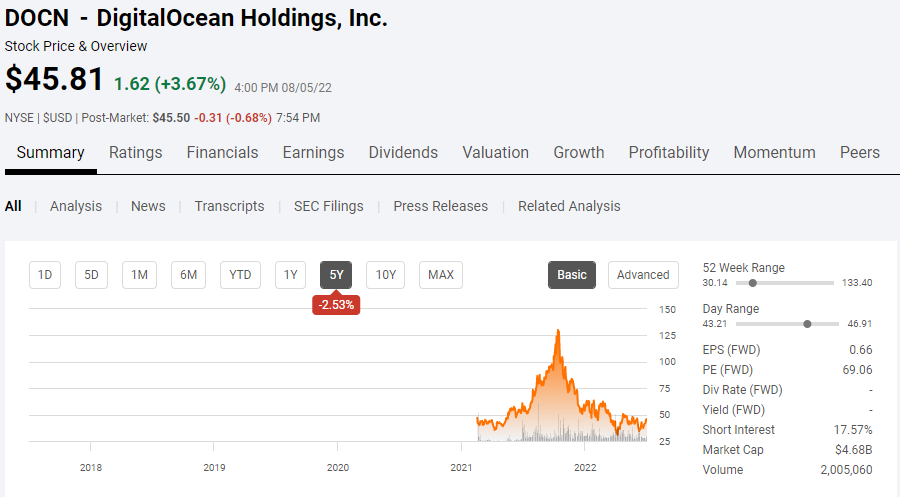Screen dimensions: 900x497
Task: Select the 6M chart range
Action: [x=188, y=275]
